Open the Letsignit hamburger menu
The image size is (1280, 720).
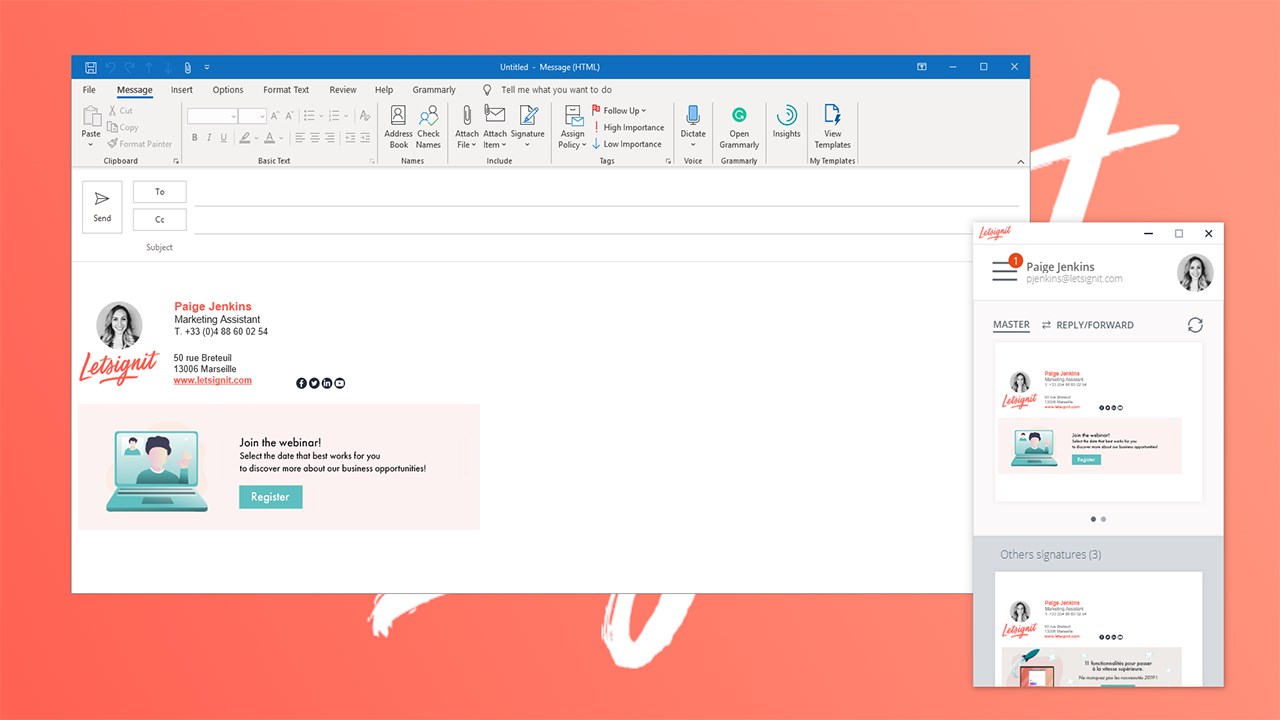pyautogui.click(x=1005, y=271)
